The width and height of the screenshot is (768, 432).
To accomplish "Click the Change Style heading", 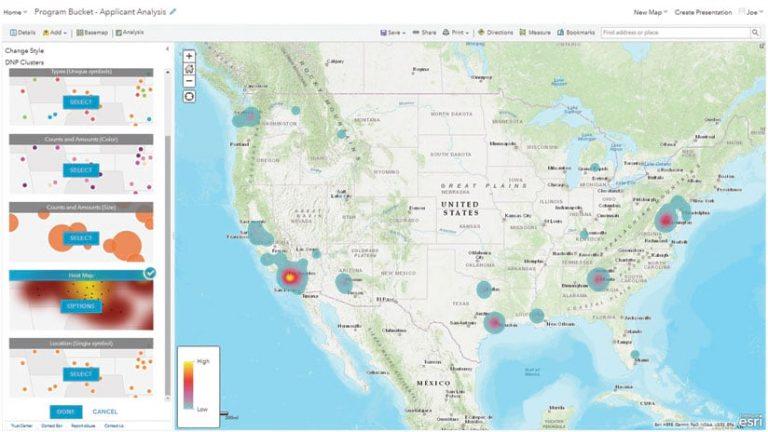I will click(x=24, y=50).
